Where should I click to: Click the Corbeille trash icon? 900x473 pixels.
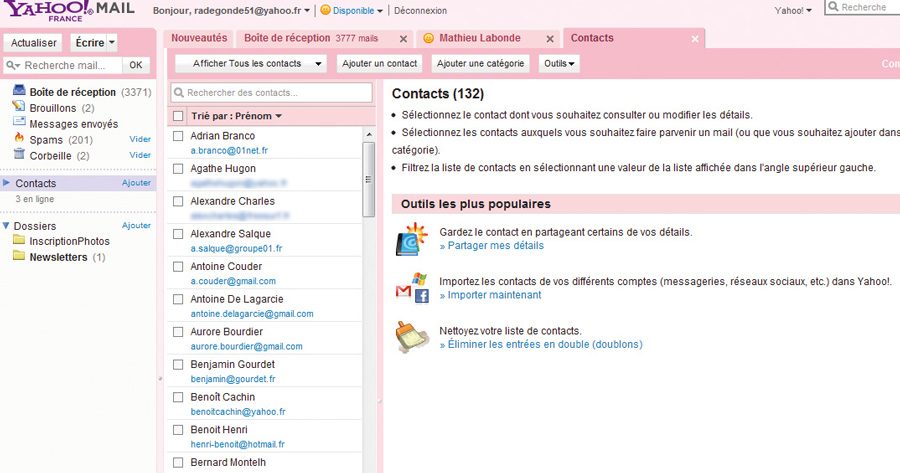pos(20,155)
